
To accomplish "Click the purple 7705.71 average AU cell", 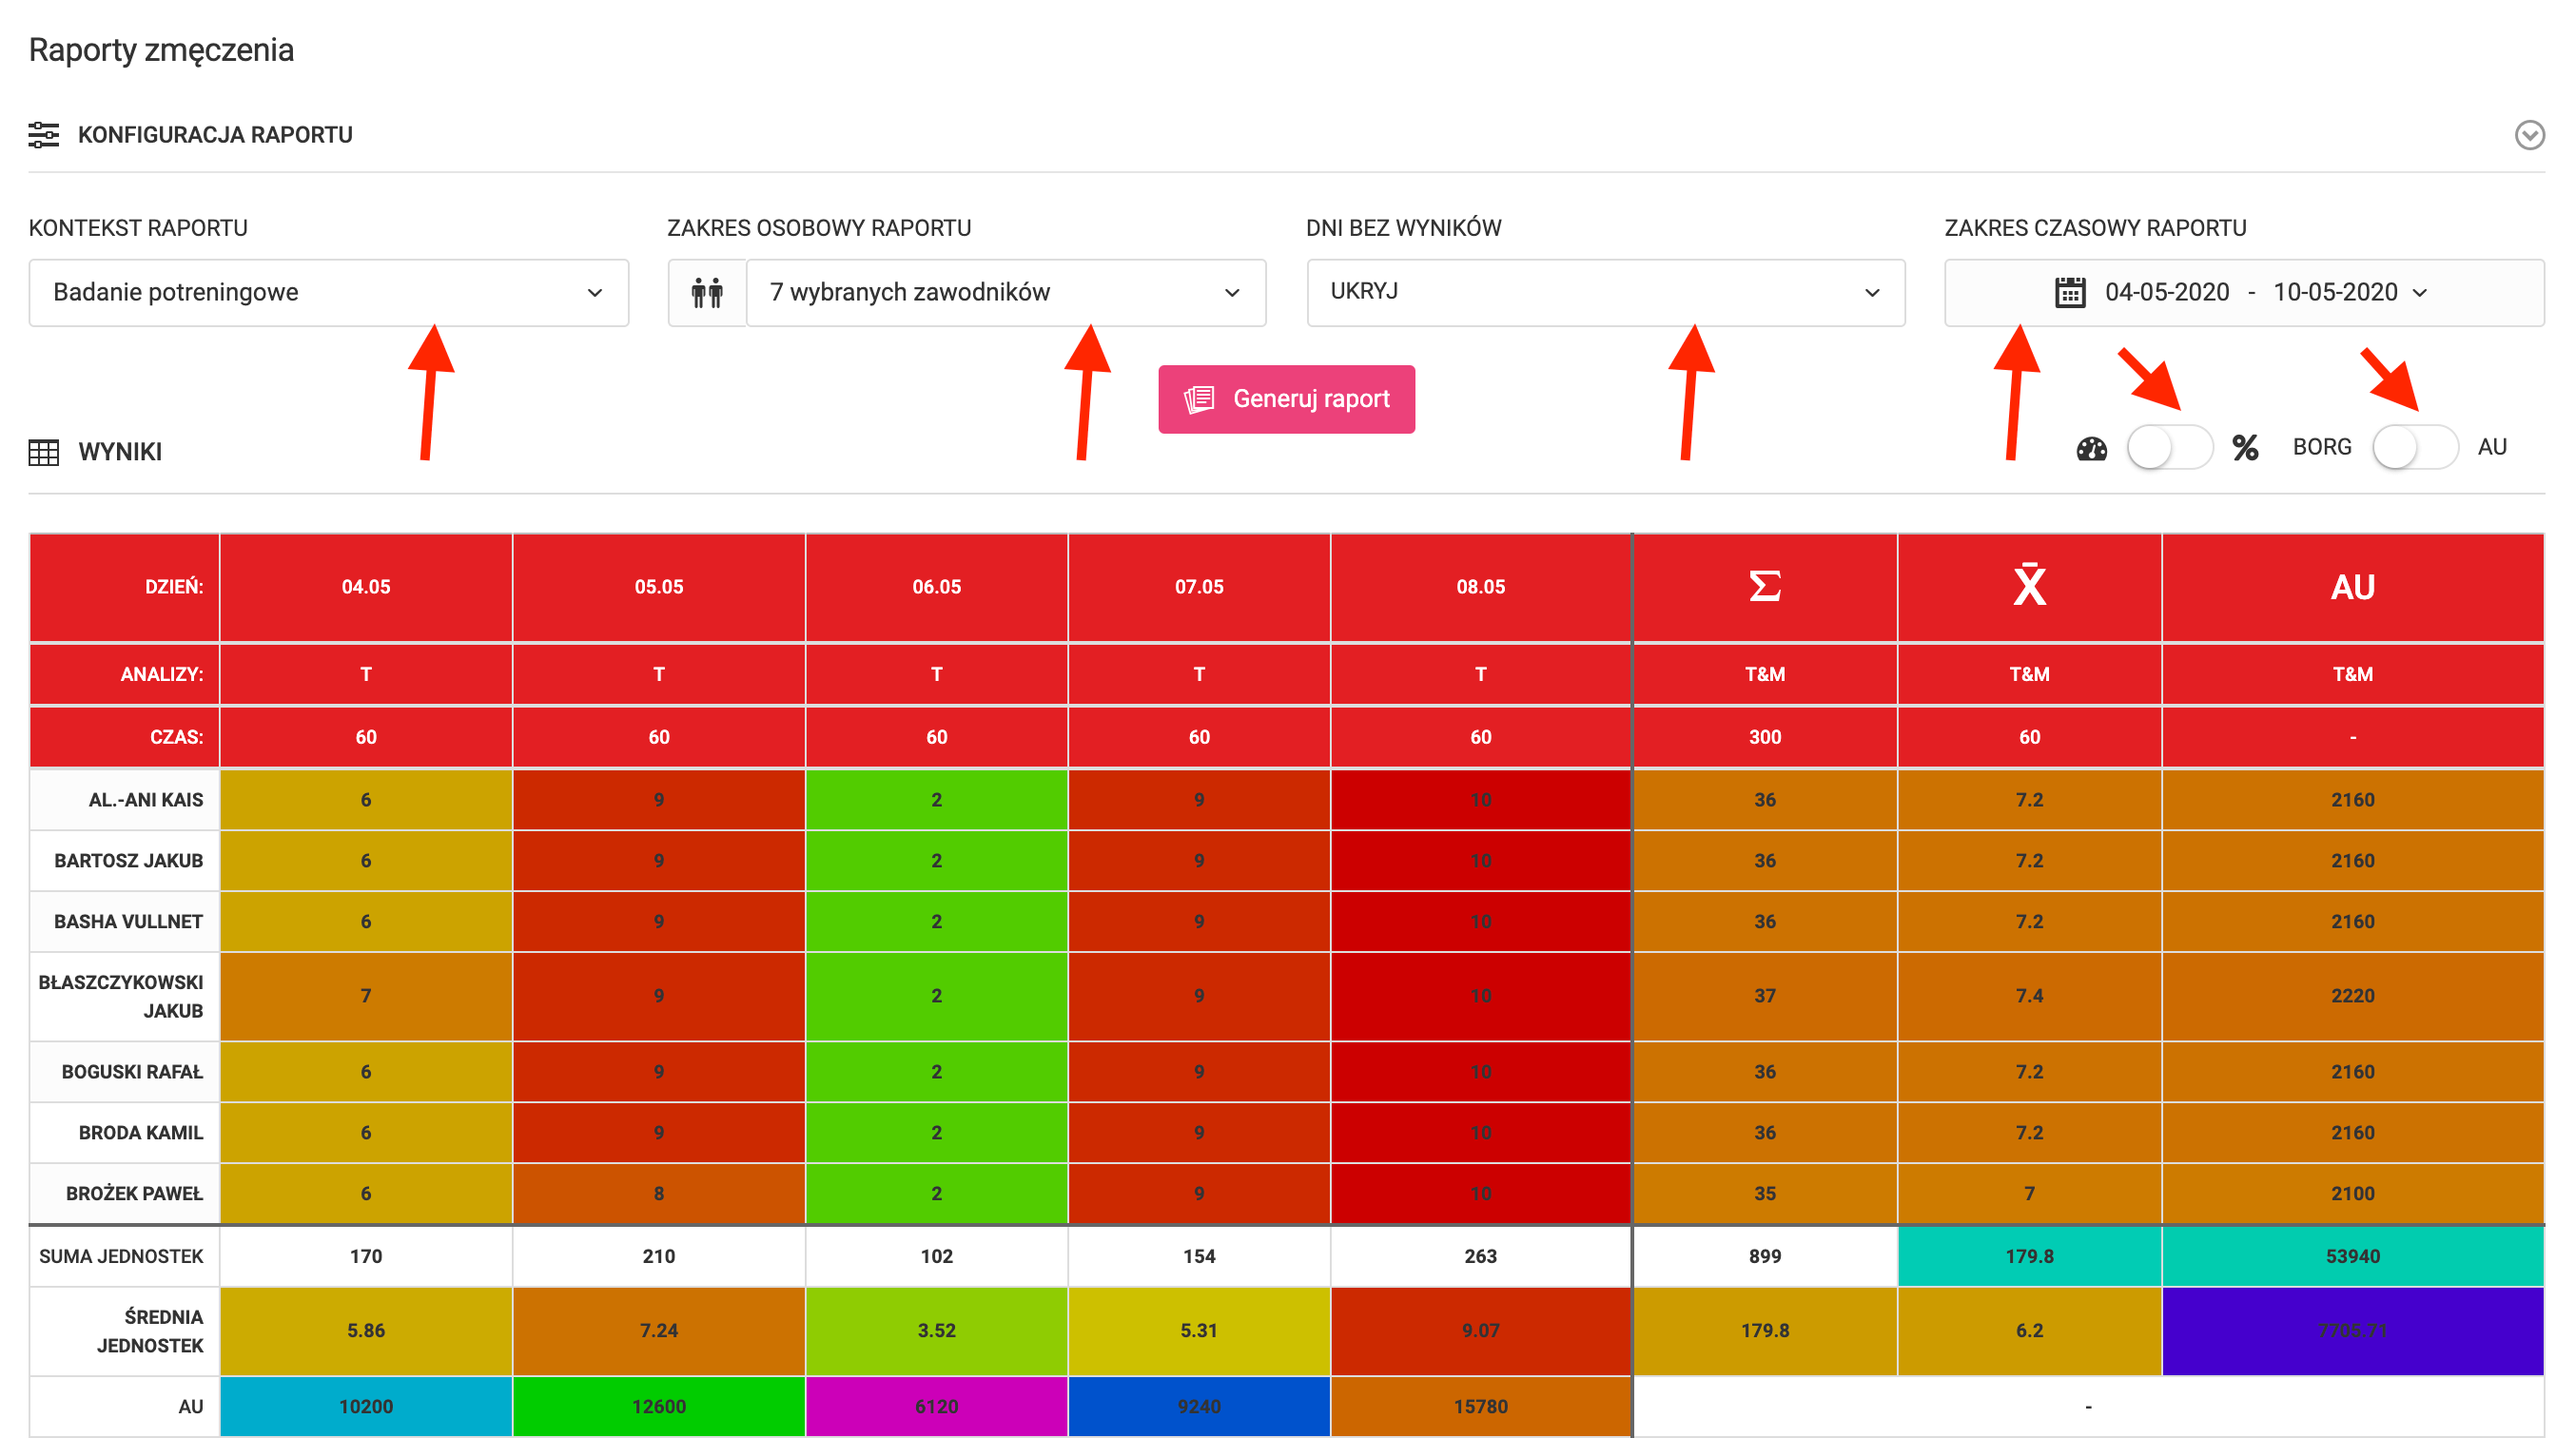I will point(2352,1331).
